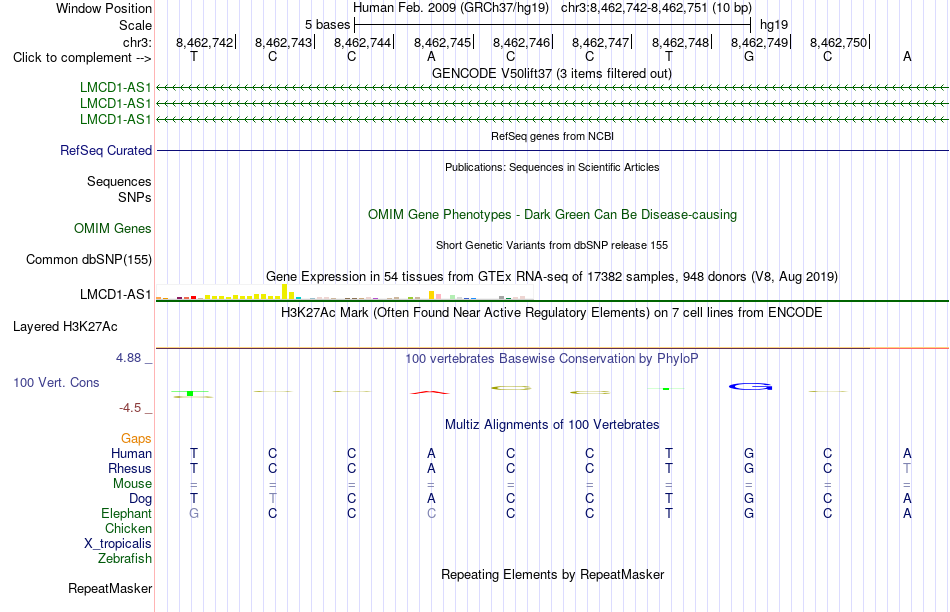Viewport: 950px width, 612px height.
Task: Click the GENCODE V50lift37 track title
Action: pos(551,73)
